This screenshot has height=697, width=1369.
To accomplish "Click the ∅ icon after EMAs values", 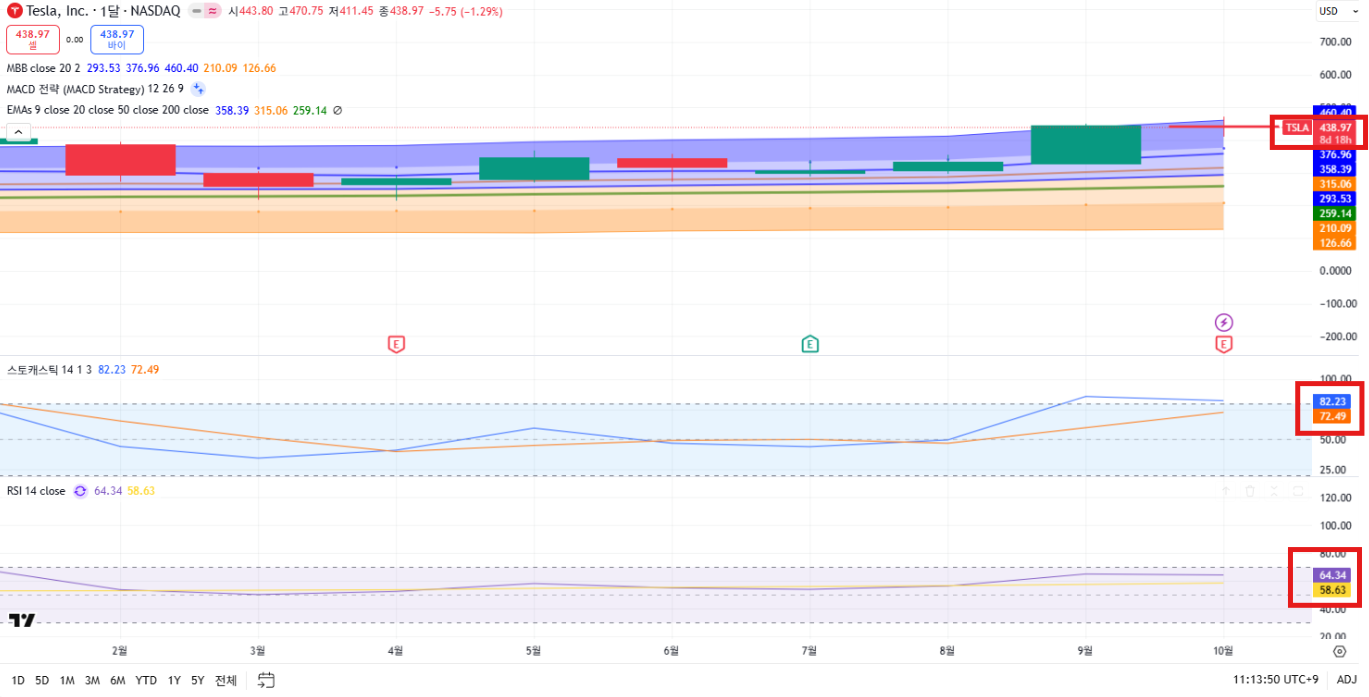I will pos(337,110).
